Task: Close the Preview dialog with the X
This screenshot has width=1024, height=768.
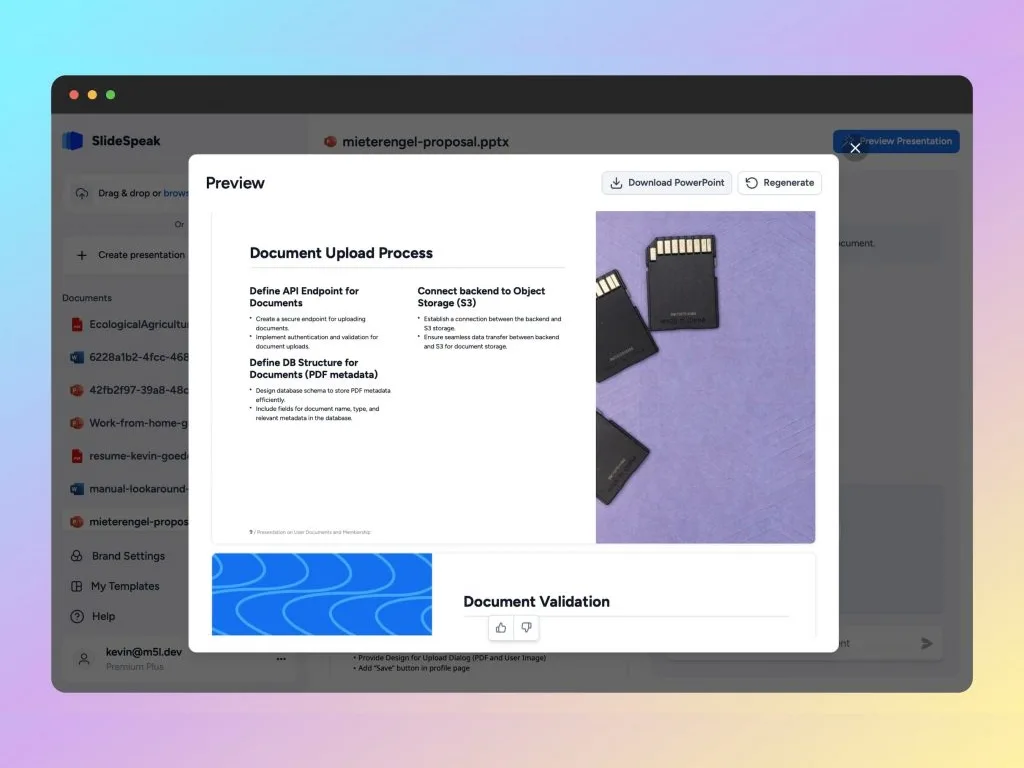Action: tap(855, 148)
